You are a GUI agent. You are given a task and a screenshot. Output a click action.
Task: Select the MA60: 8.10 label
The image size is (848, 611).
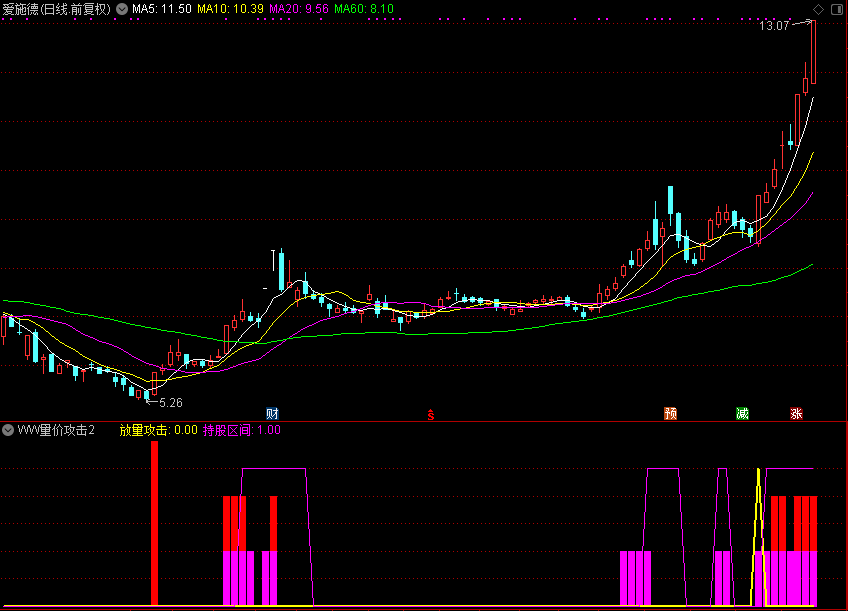point(364,9)
